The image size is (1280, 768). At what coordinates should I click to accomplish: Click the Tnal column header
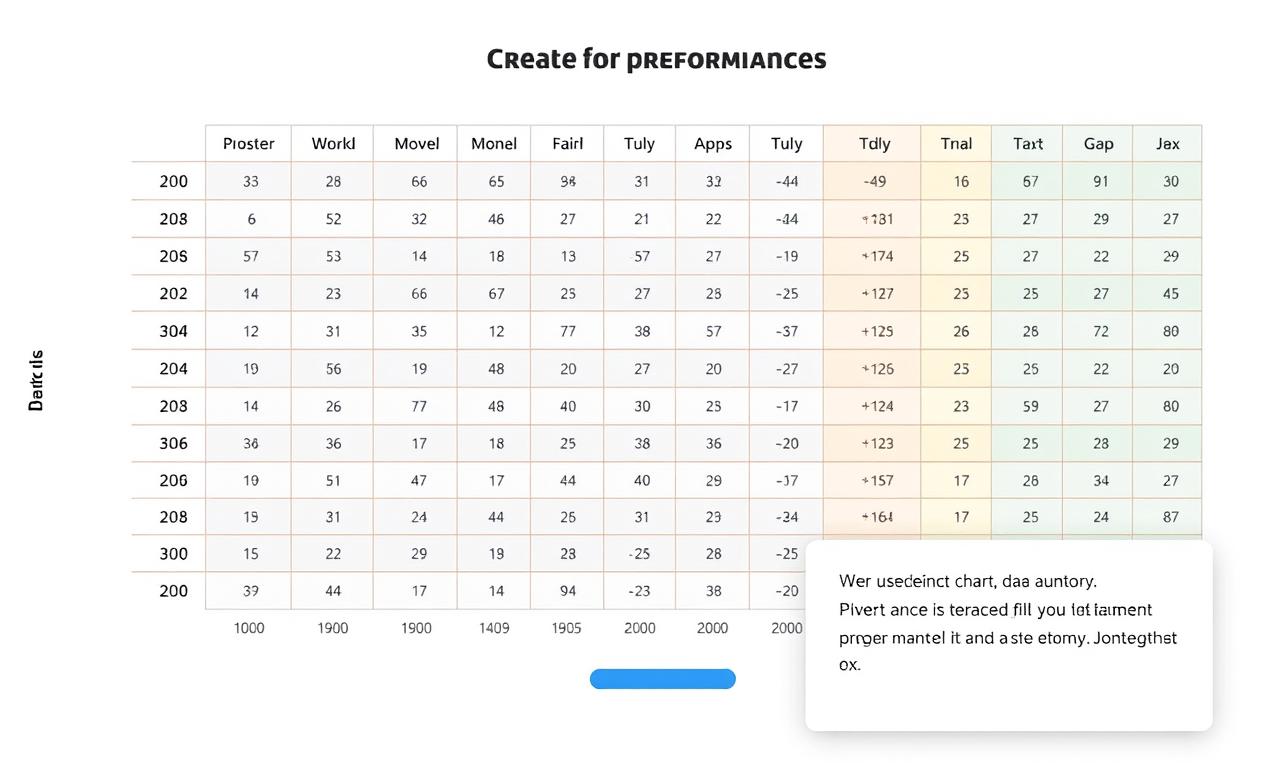956,144
